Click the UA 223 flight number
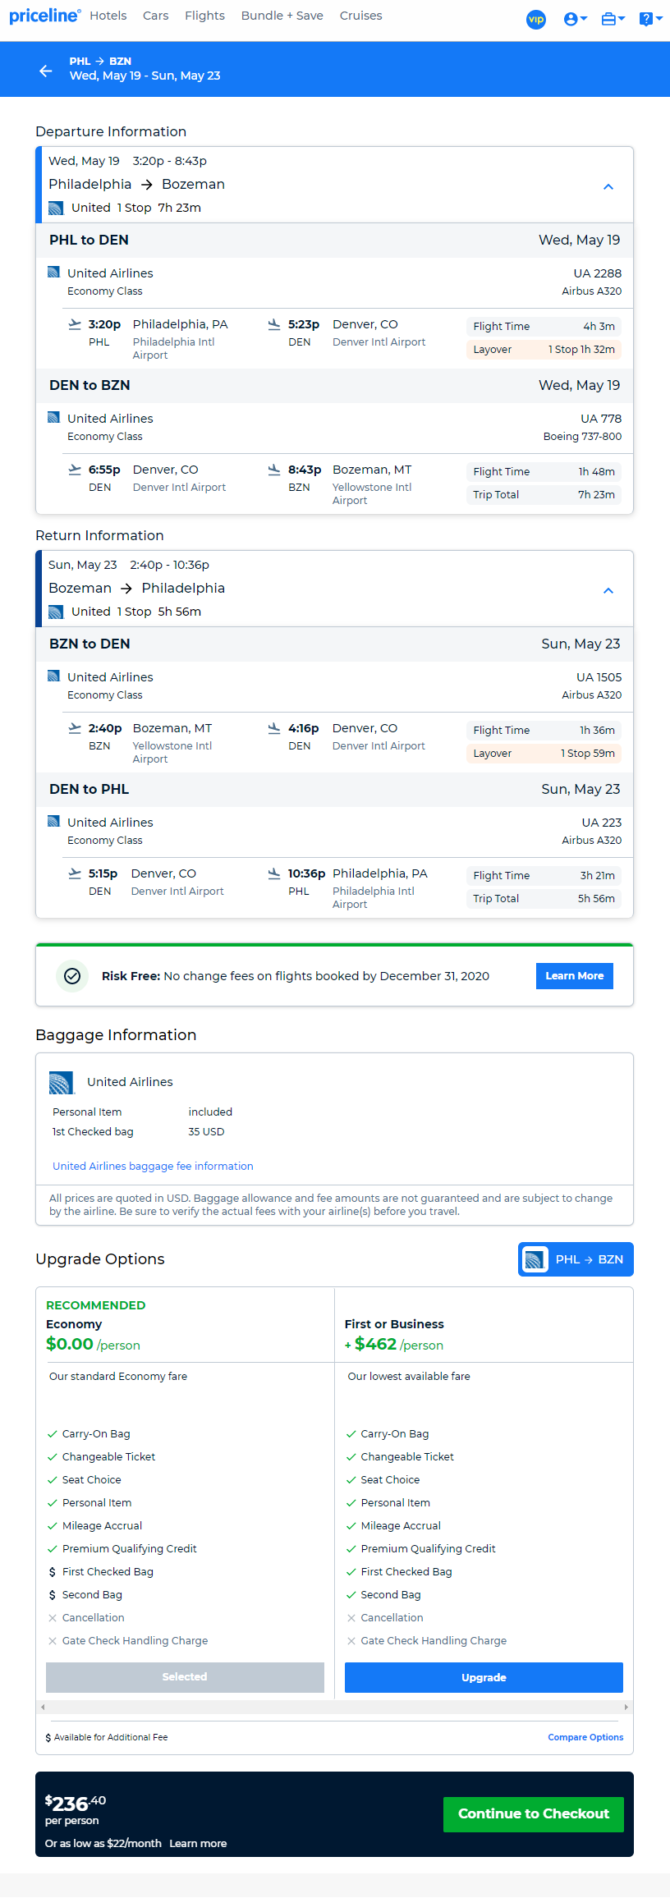 (602, 822)
